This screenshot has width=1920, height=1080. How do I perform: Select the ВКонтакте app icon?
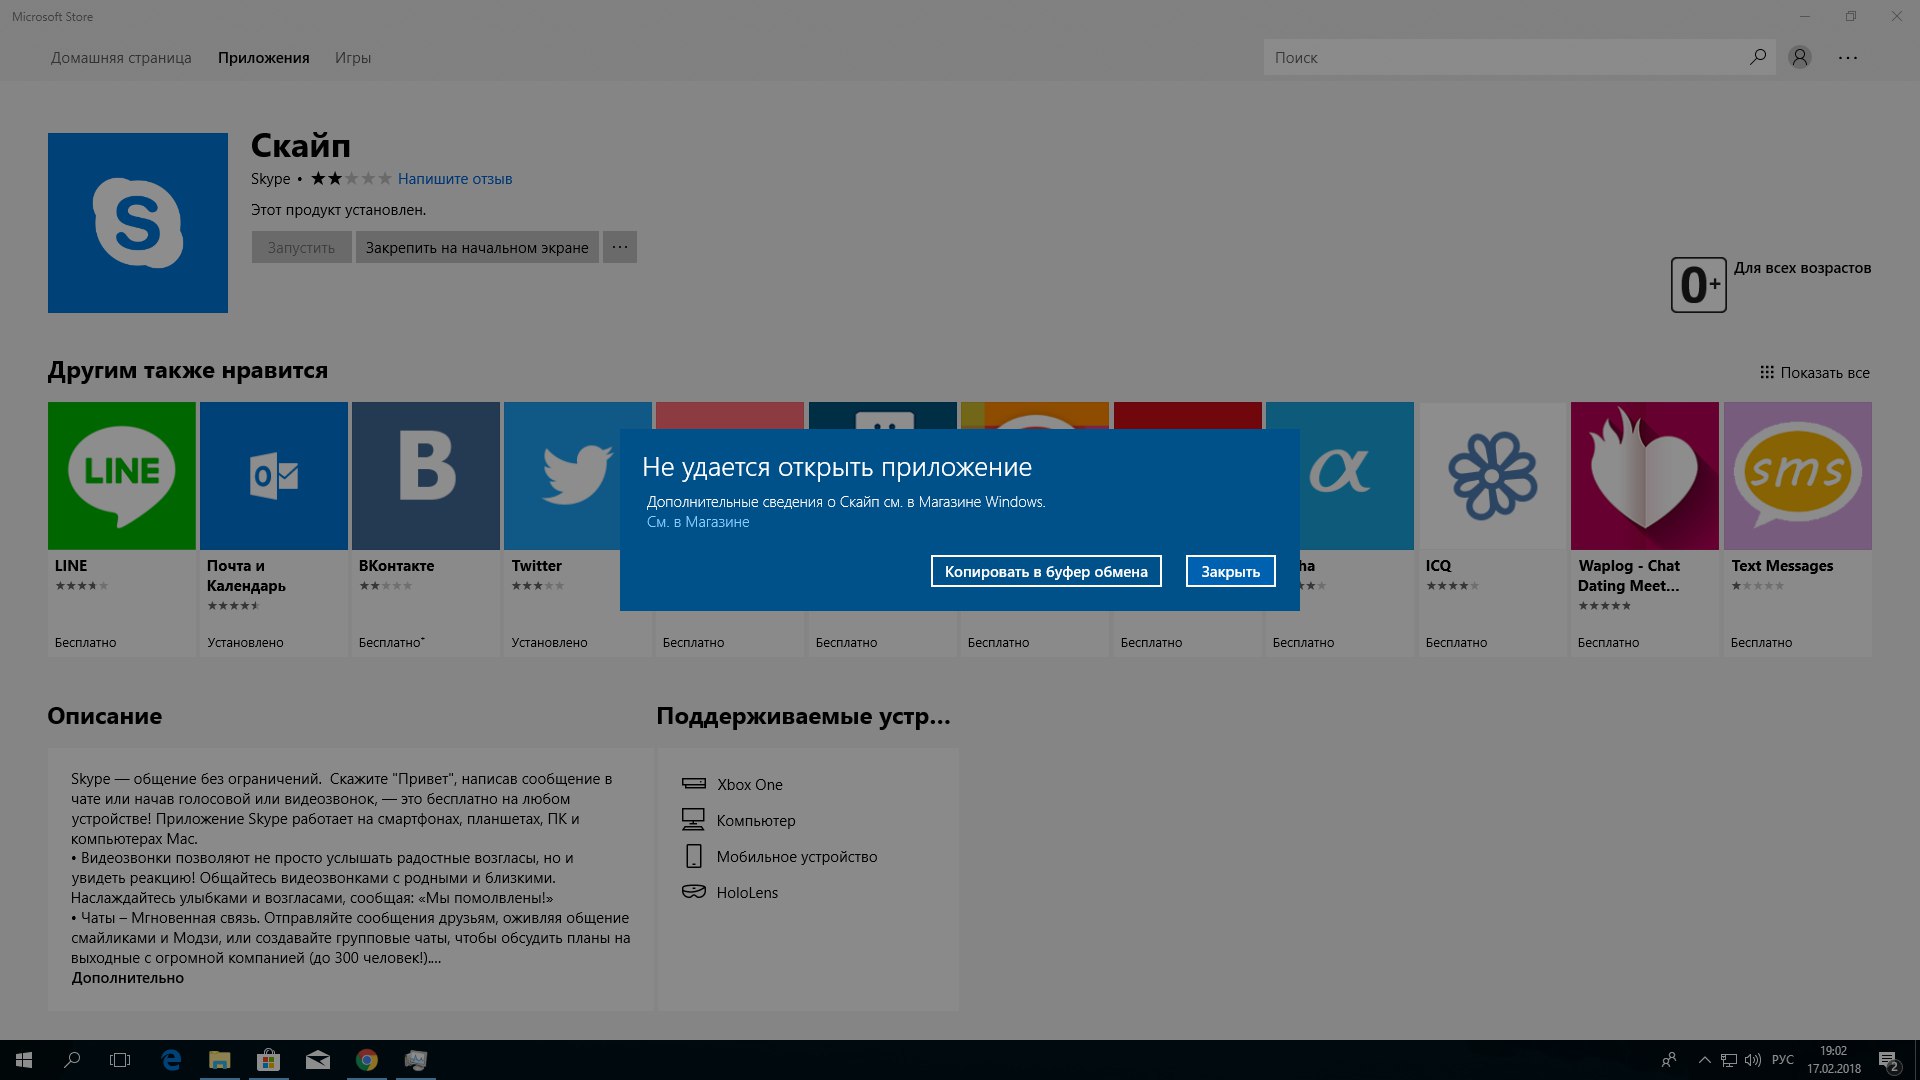(x=426, y=476)
